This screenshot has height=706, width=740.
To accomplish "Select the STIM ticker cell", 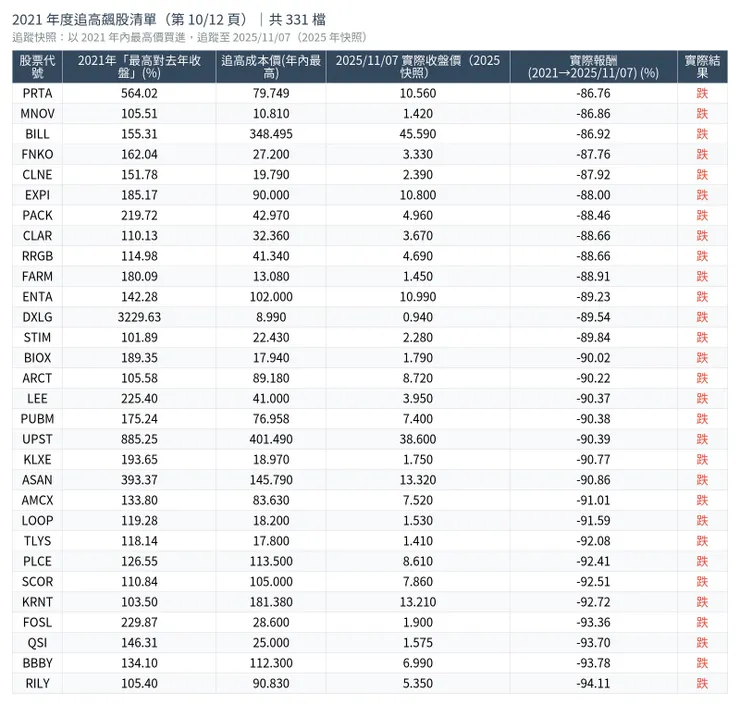I will coord(37,337).
